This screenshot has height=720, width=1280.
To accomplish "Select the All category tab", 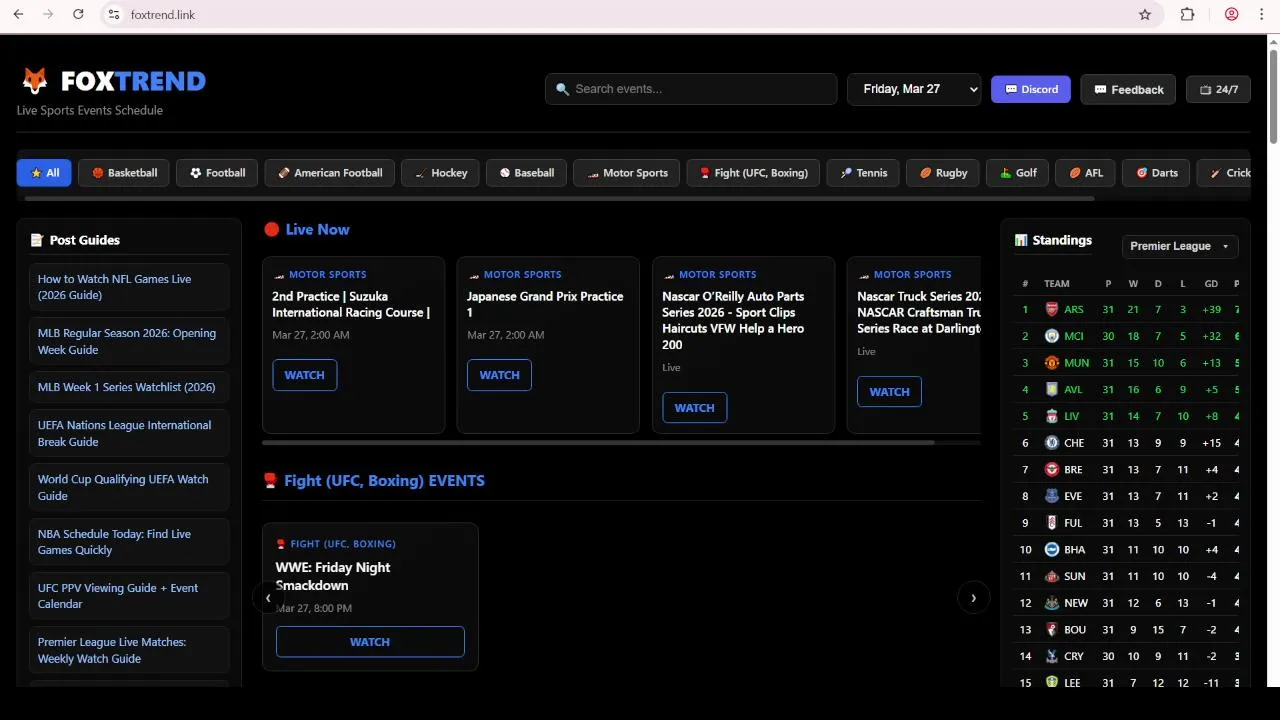I will pos(44,173).
